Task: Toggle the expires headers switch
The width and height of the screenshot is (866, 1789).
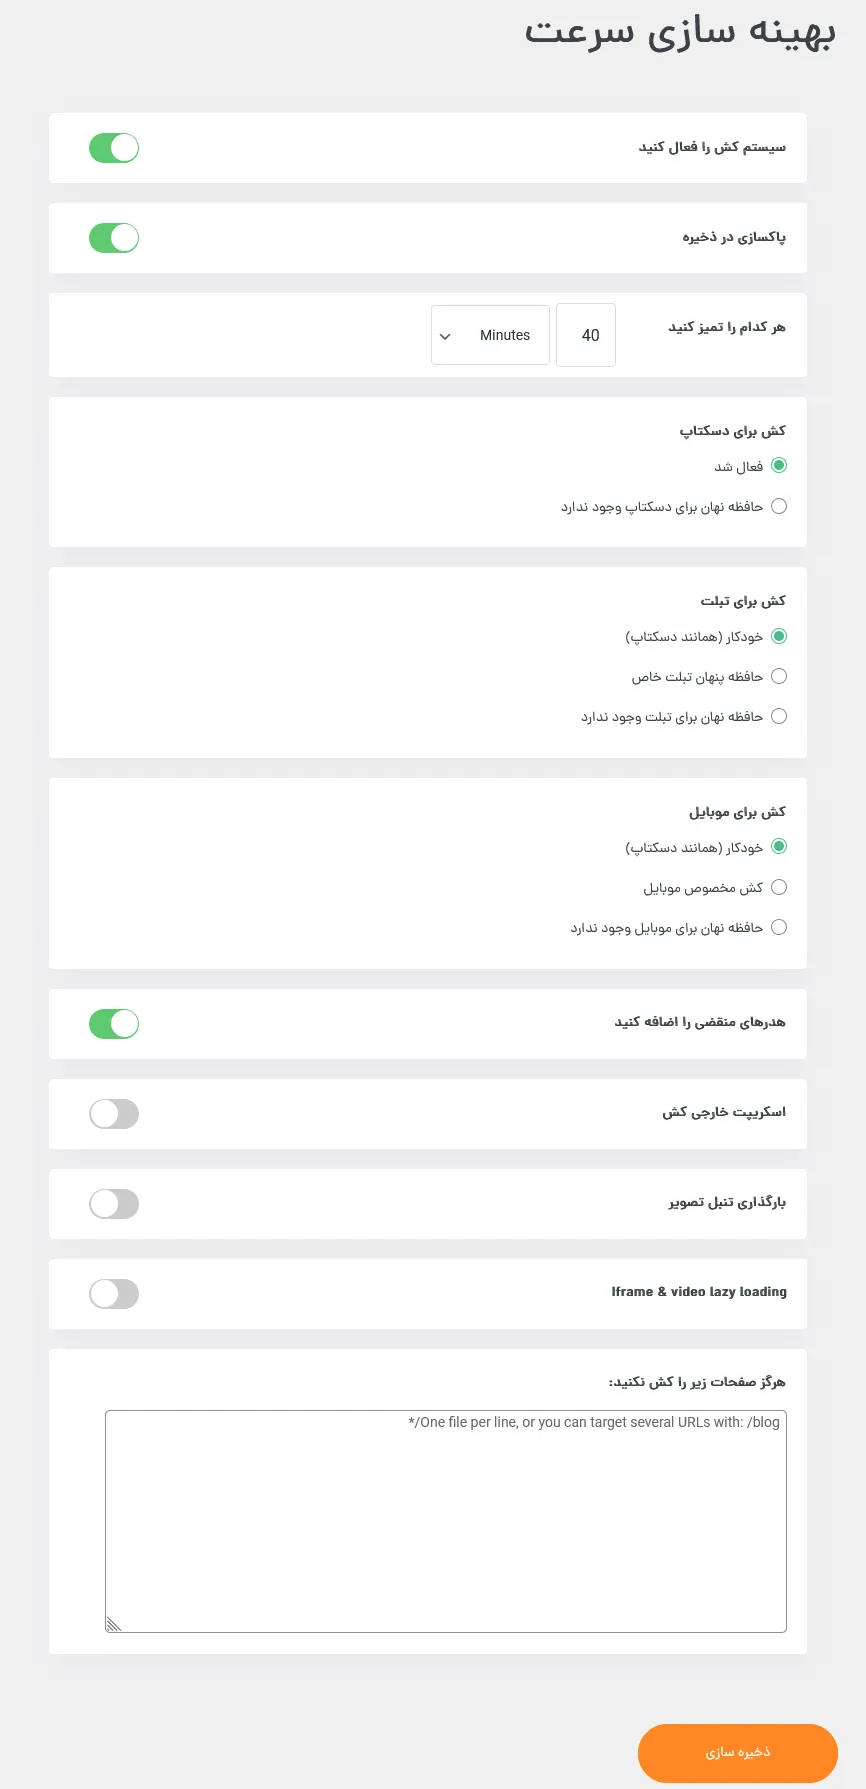Action: (x=114, y=1024)
